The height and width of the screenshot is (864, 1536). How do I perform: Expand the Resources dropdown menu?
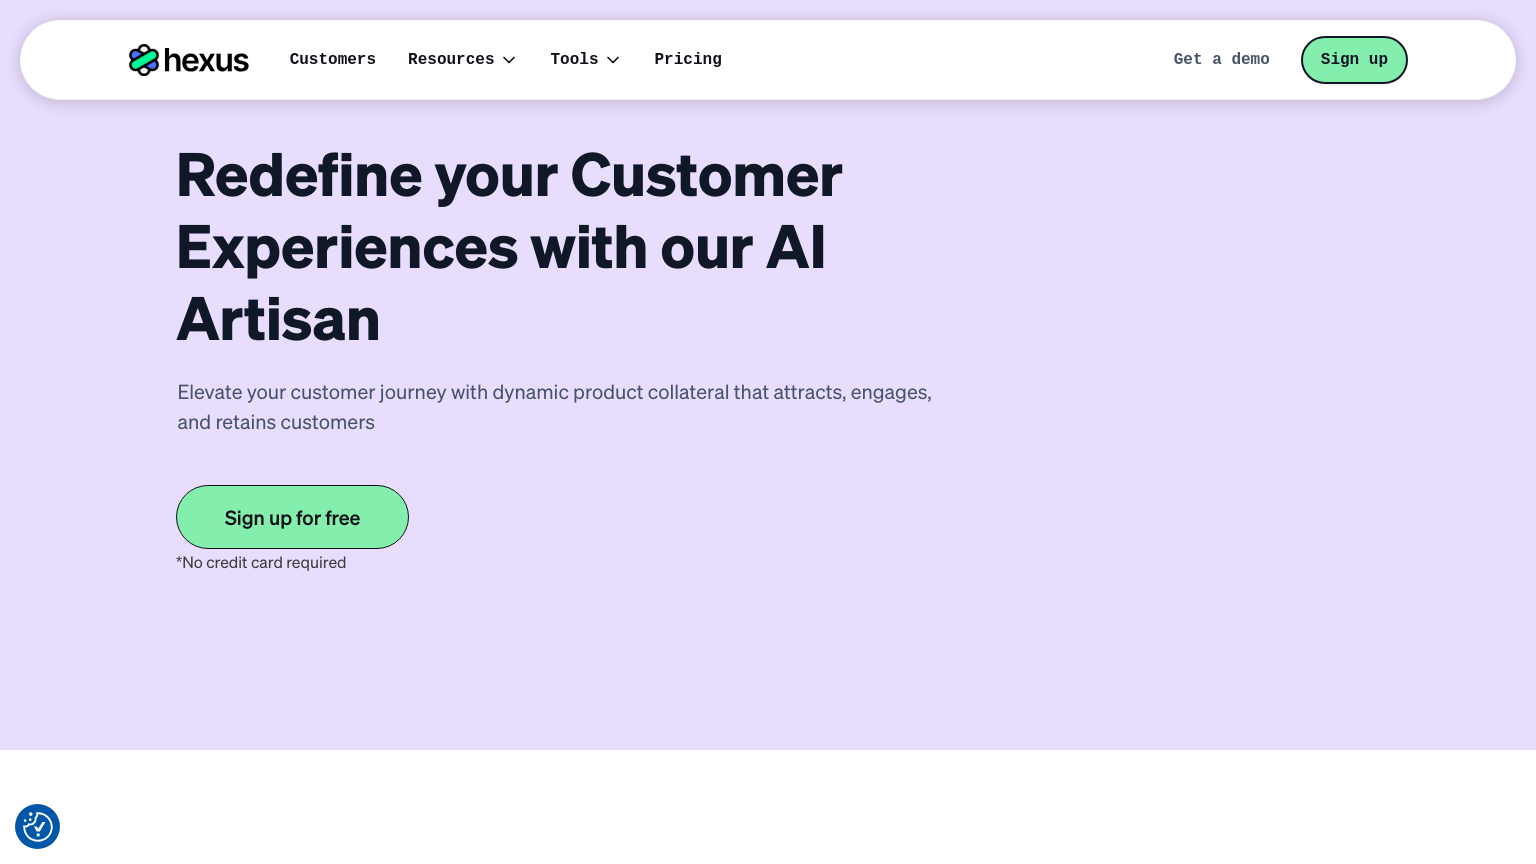pyautogui.click(x=462, y=60)
